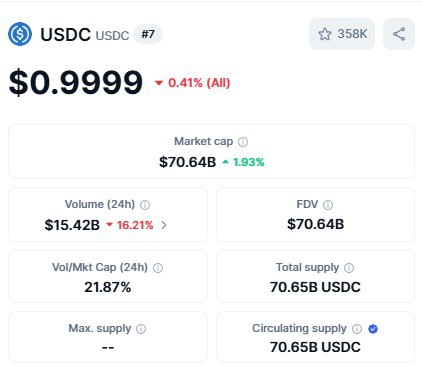Click the $15.42B volume value
Screen dimensions: 422x368
[x=72, y=225]
